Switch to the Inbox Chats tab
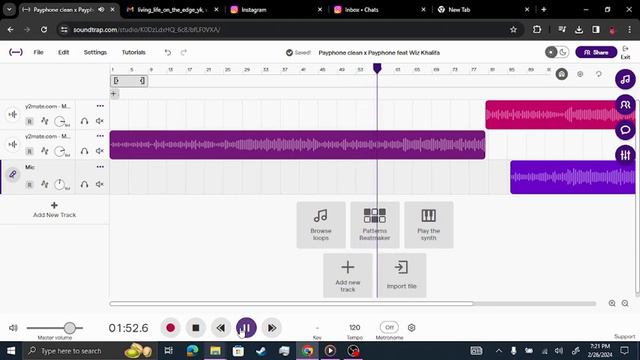 coord(380,9)
